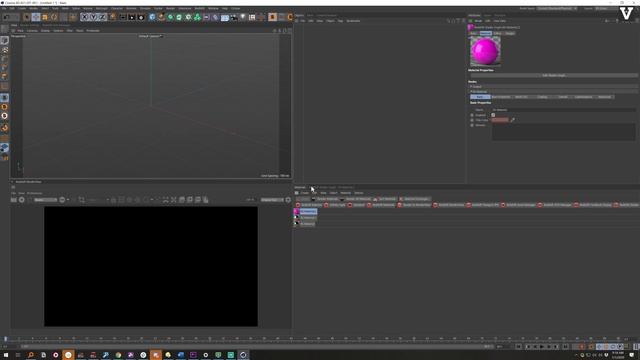
Task: Open the File menu
Action: [x=4, y=8]
